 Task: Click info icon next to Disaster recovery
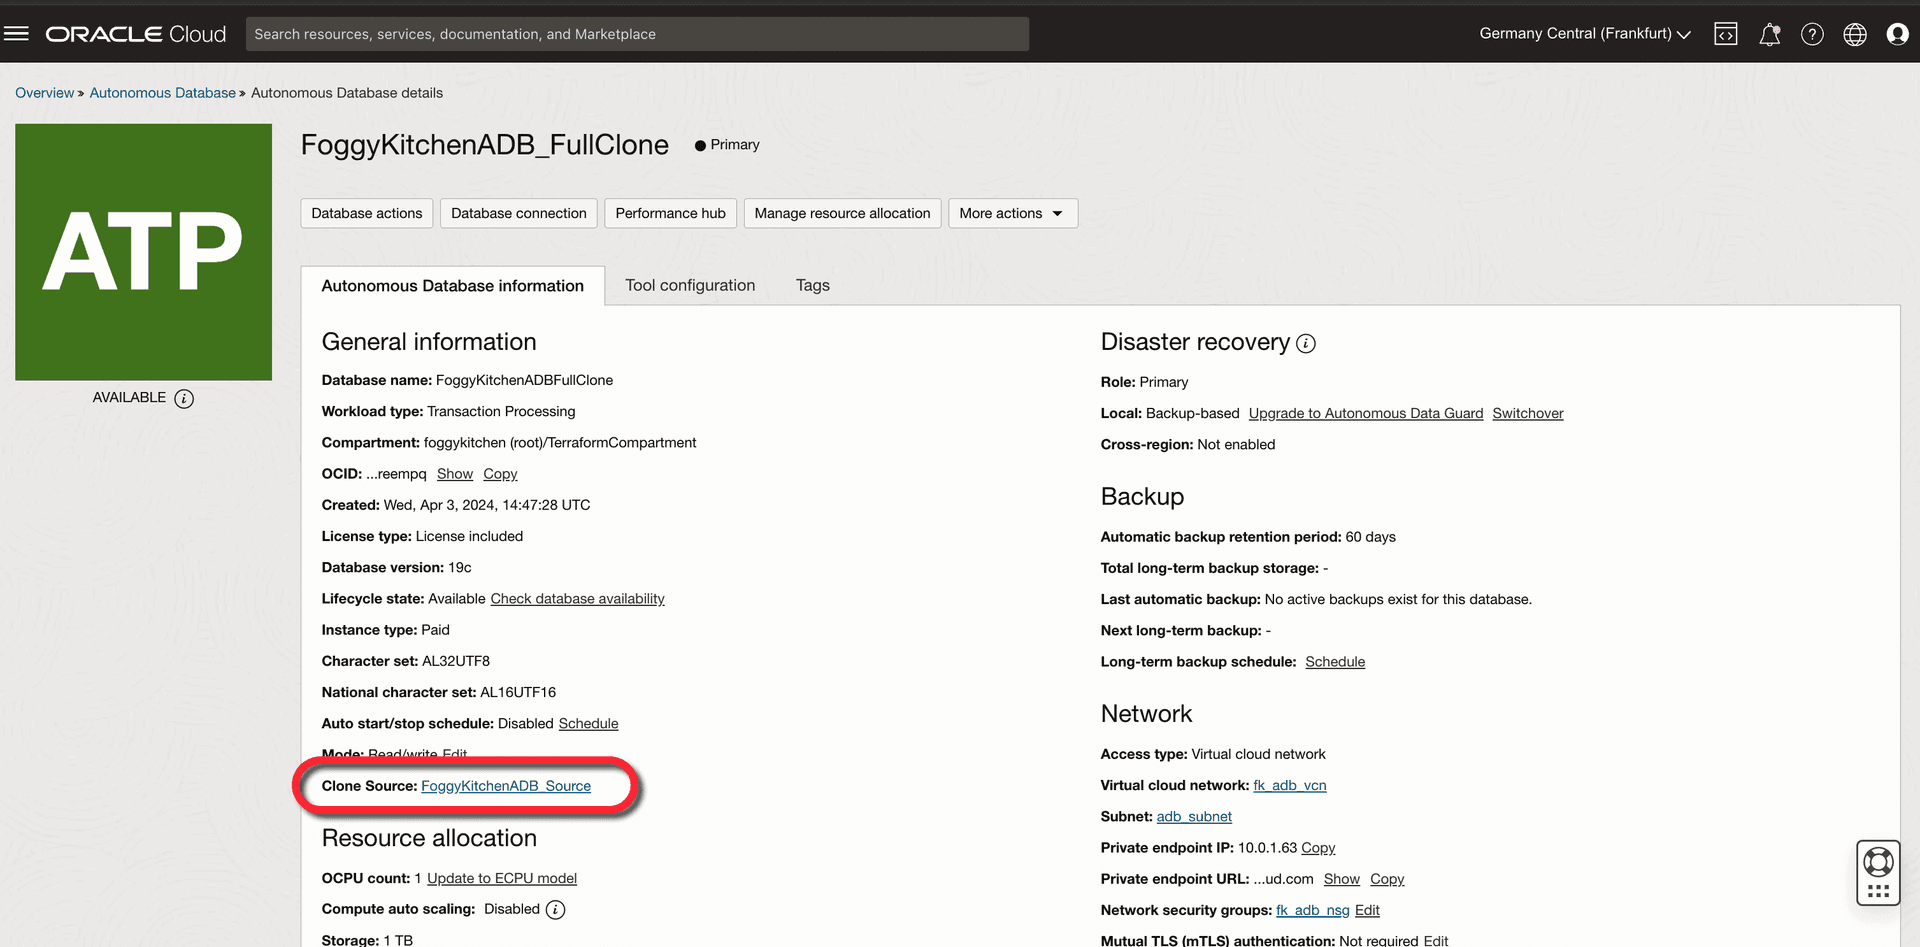click(x=1306, y=343)
